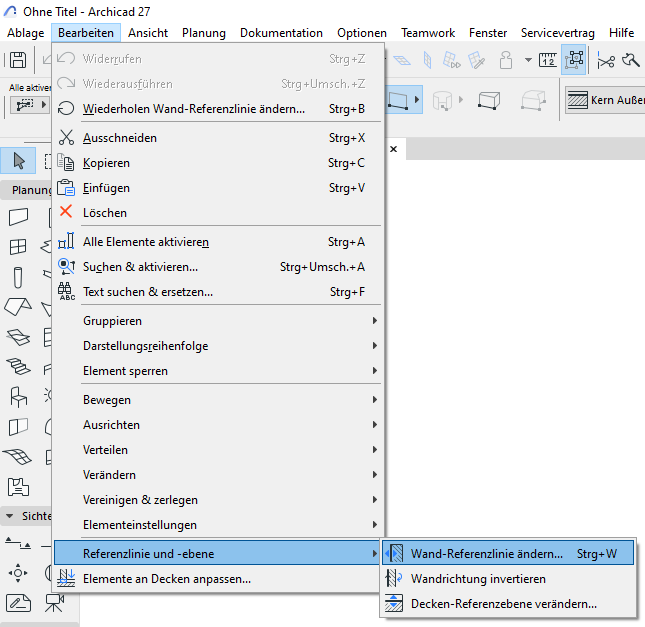Click the Save icon in the toolbar
This screenshot has width=645, height=627.
(x=18, y=61)
